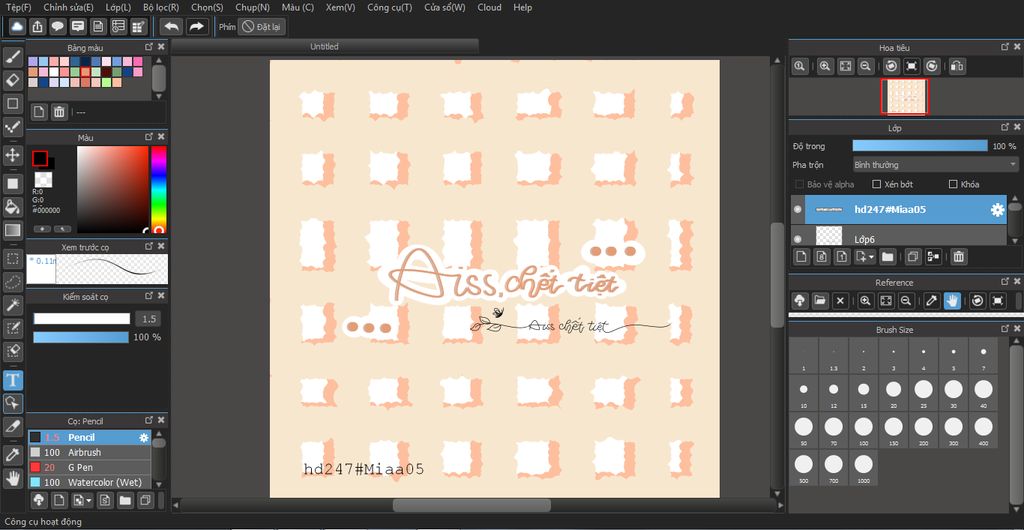
Task: Open the Cloud menu
Action: [x=489, y=7]
